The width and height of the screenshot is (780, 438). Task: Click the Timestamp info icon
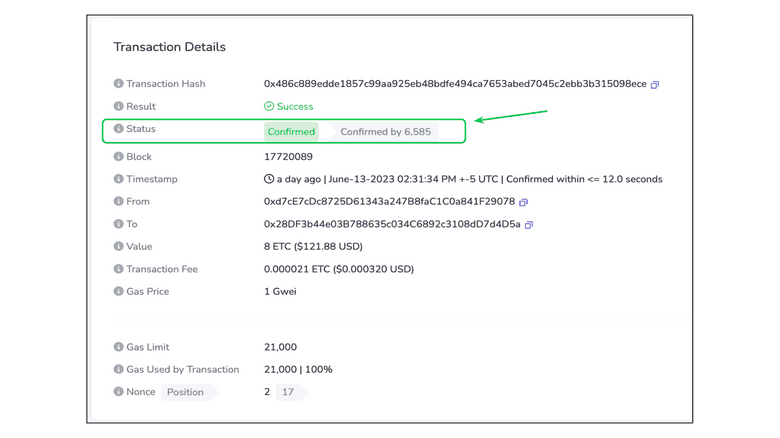[x=118, y=179]
